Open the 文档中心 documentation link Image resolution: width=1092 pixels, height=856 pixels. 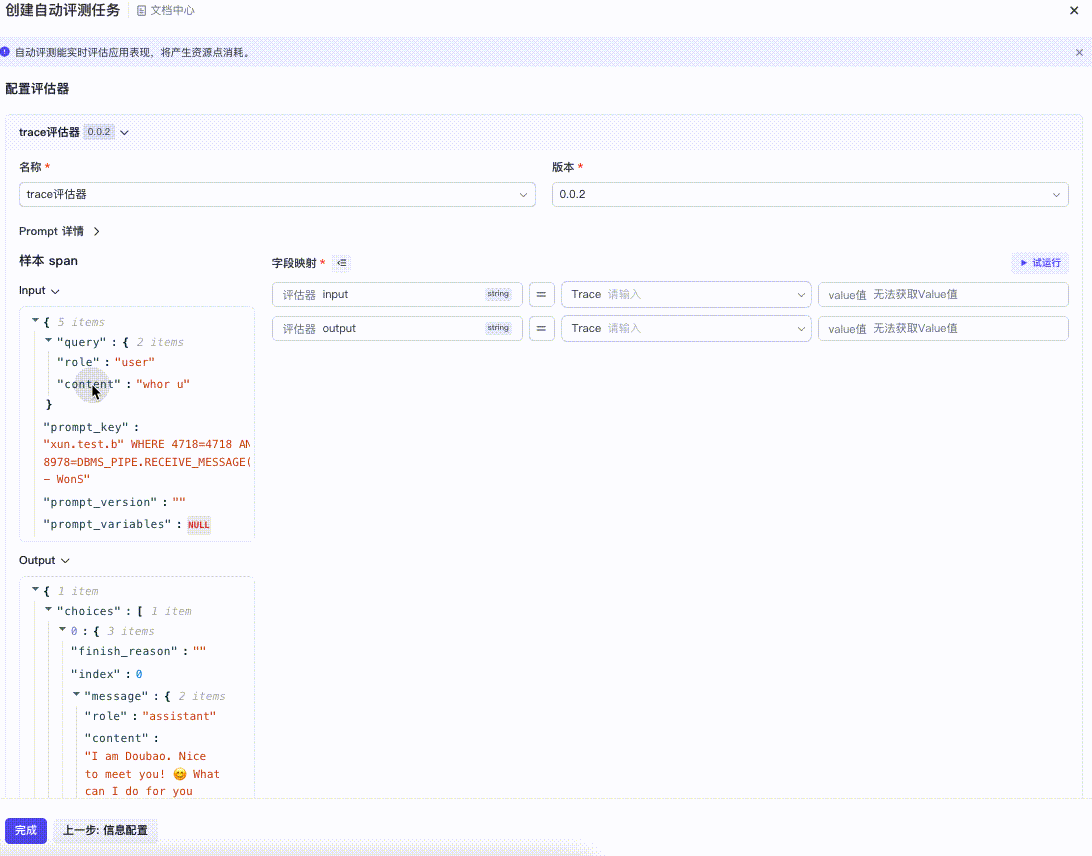(x=166, y=10)
